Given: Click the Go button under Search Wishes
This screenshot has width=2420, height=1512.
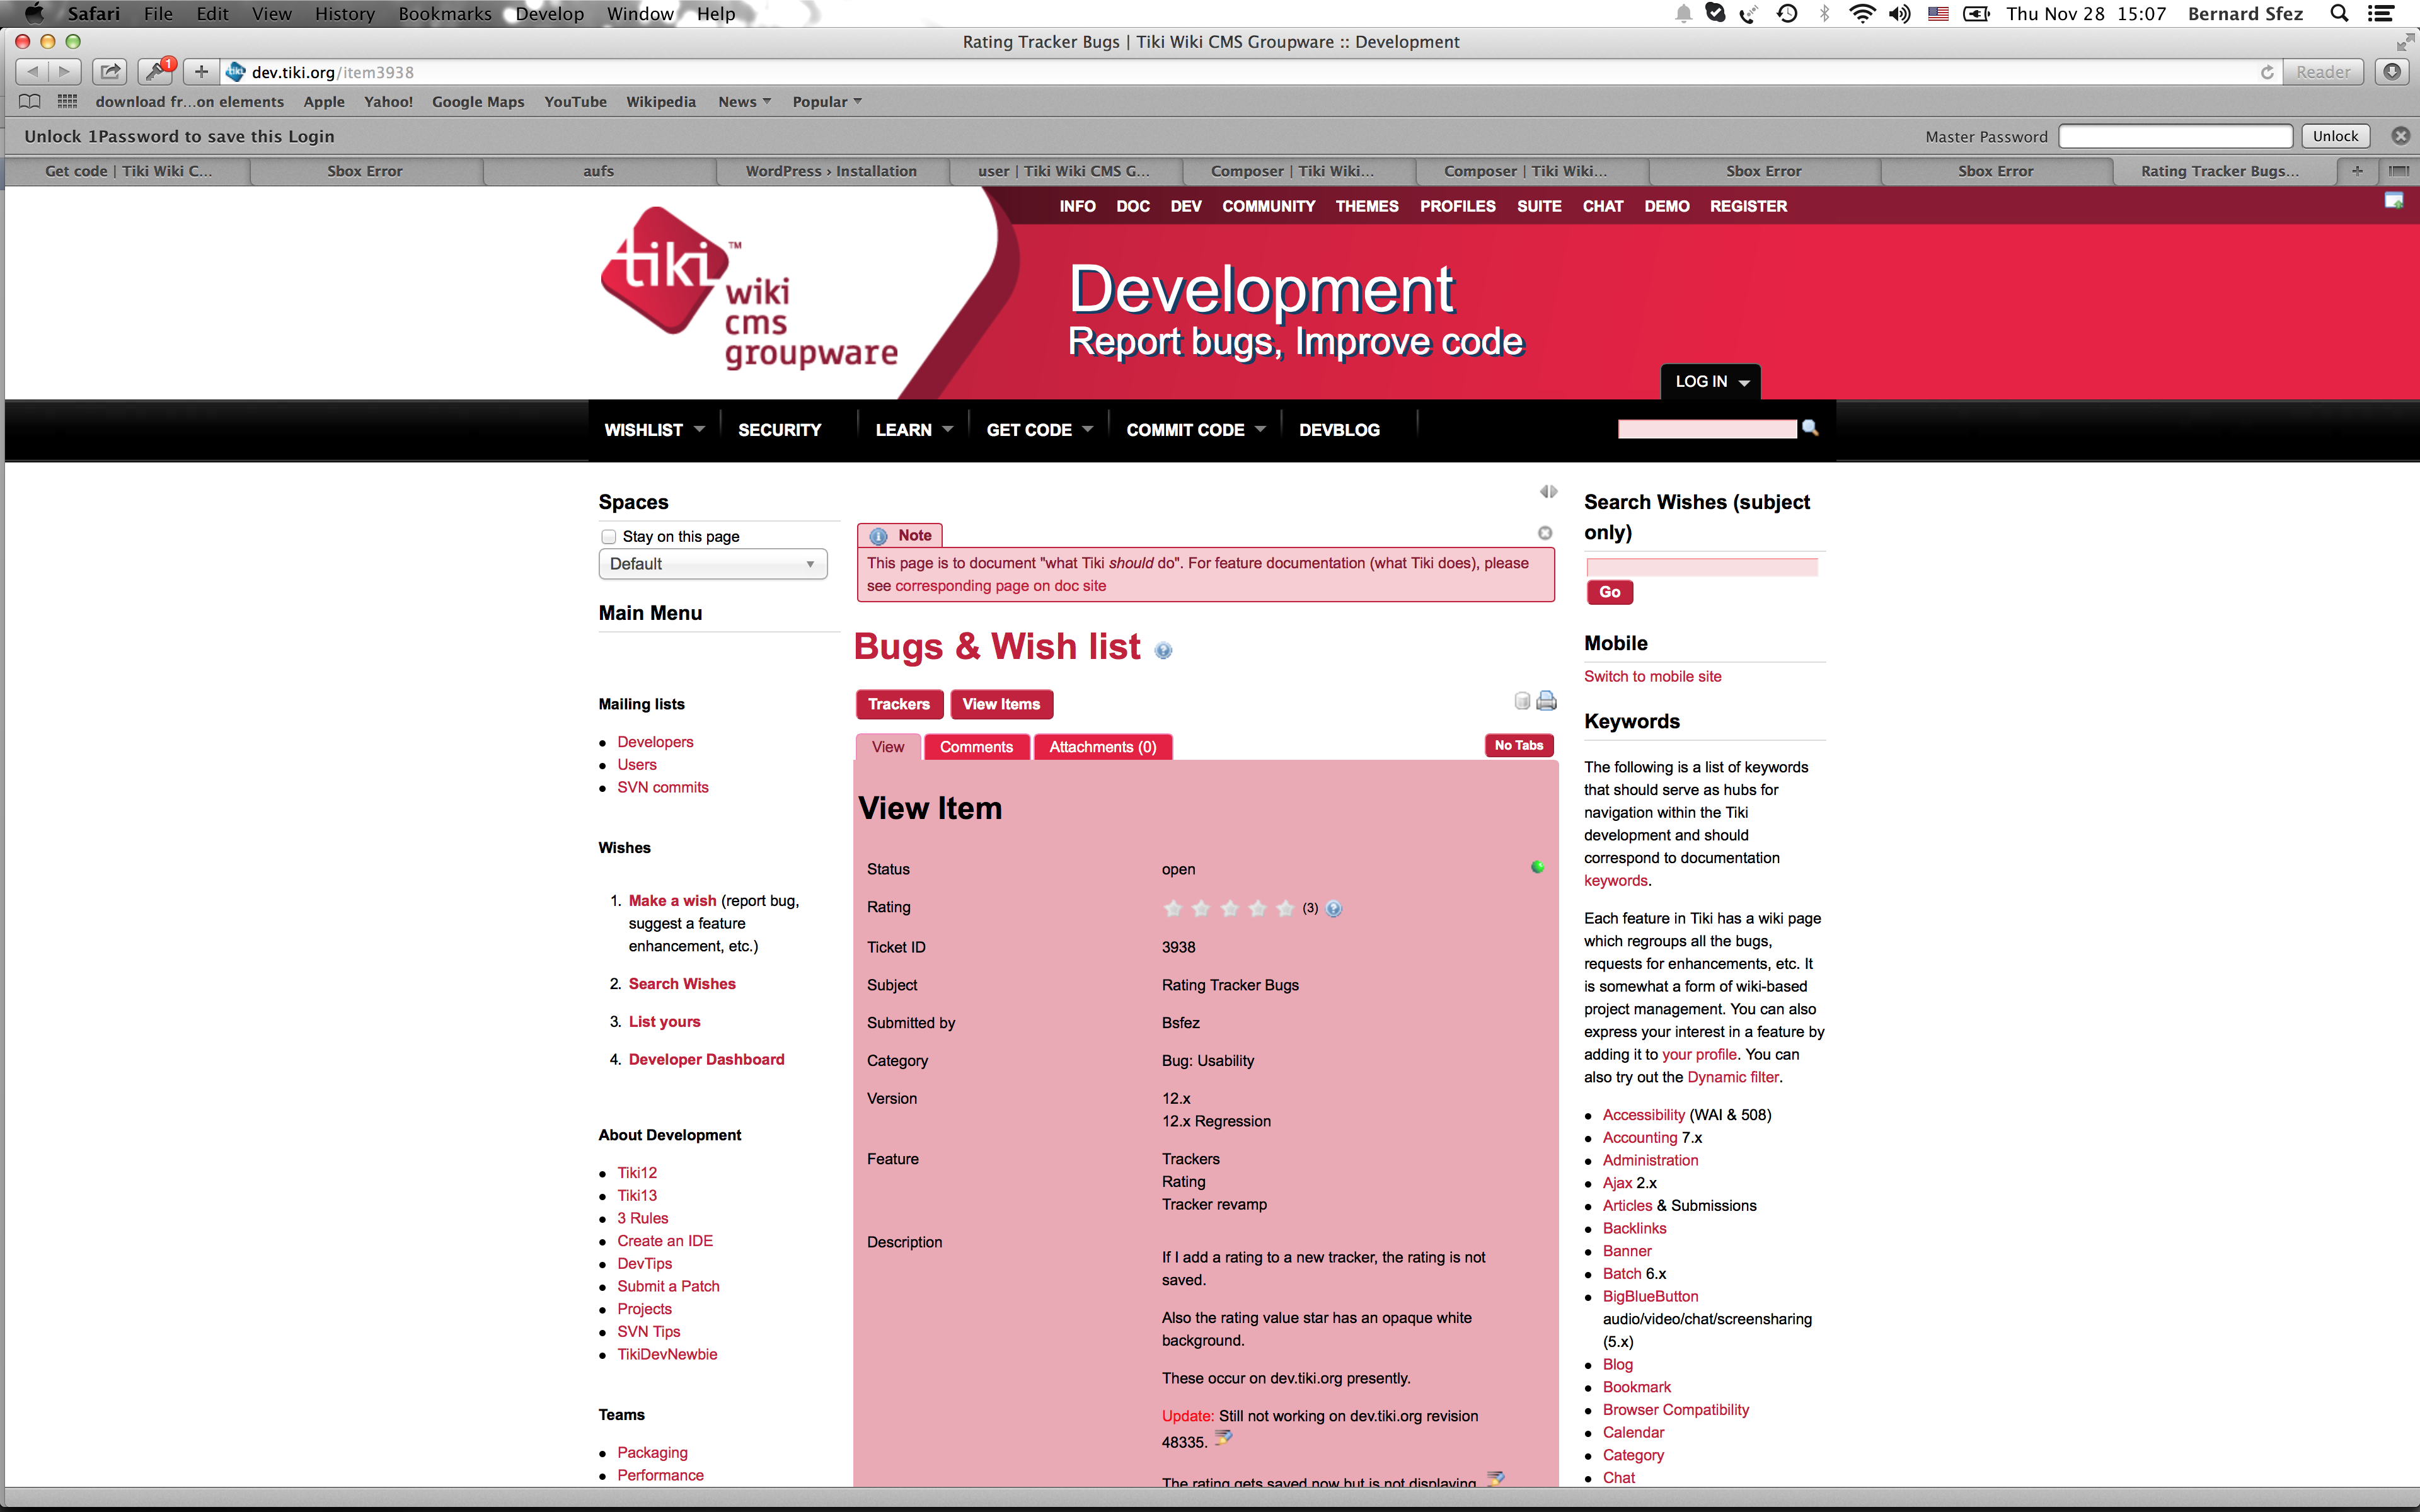Looking at the screenshot, I should click(1609, 592).
